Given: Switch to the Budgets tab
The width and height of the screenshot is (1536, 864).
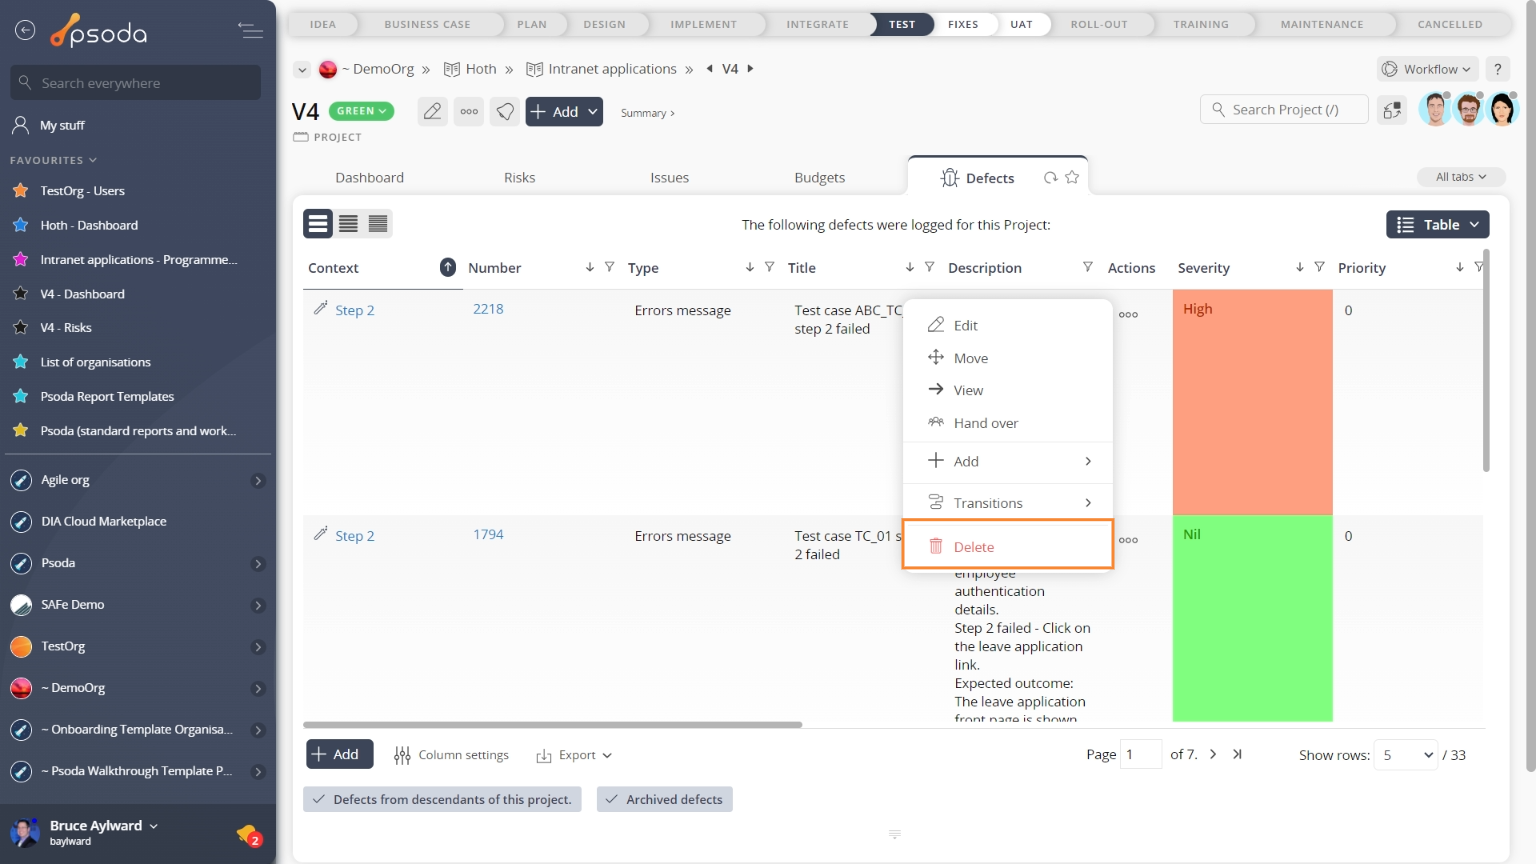Looking at the screenshot, I should [819, 177].
